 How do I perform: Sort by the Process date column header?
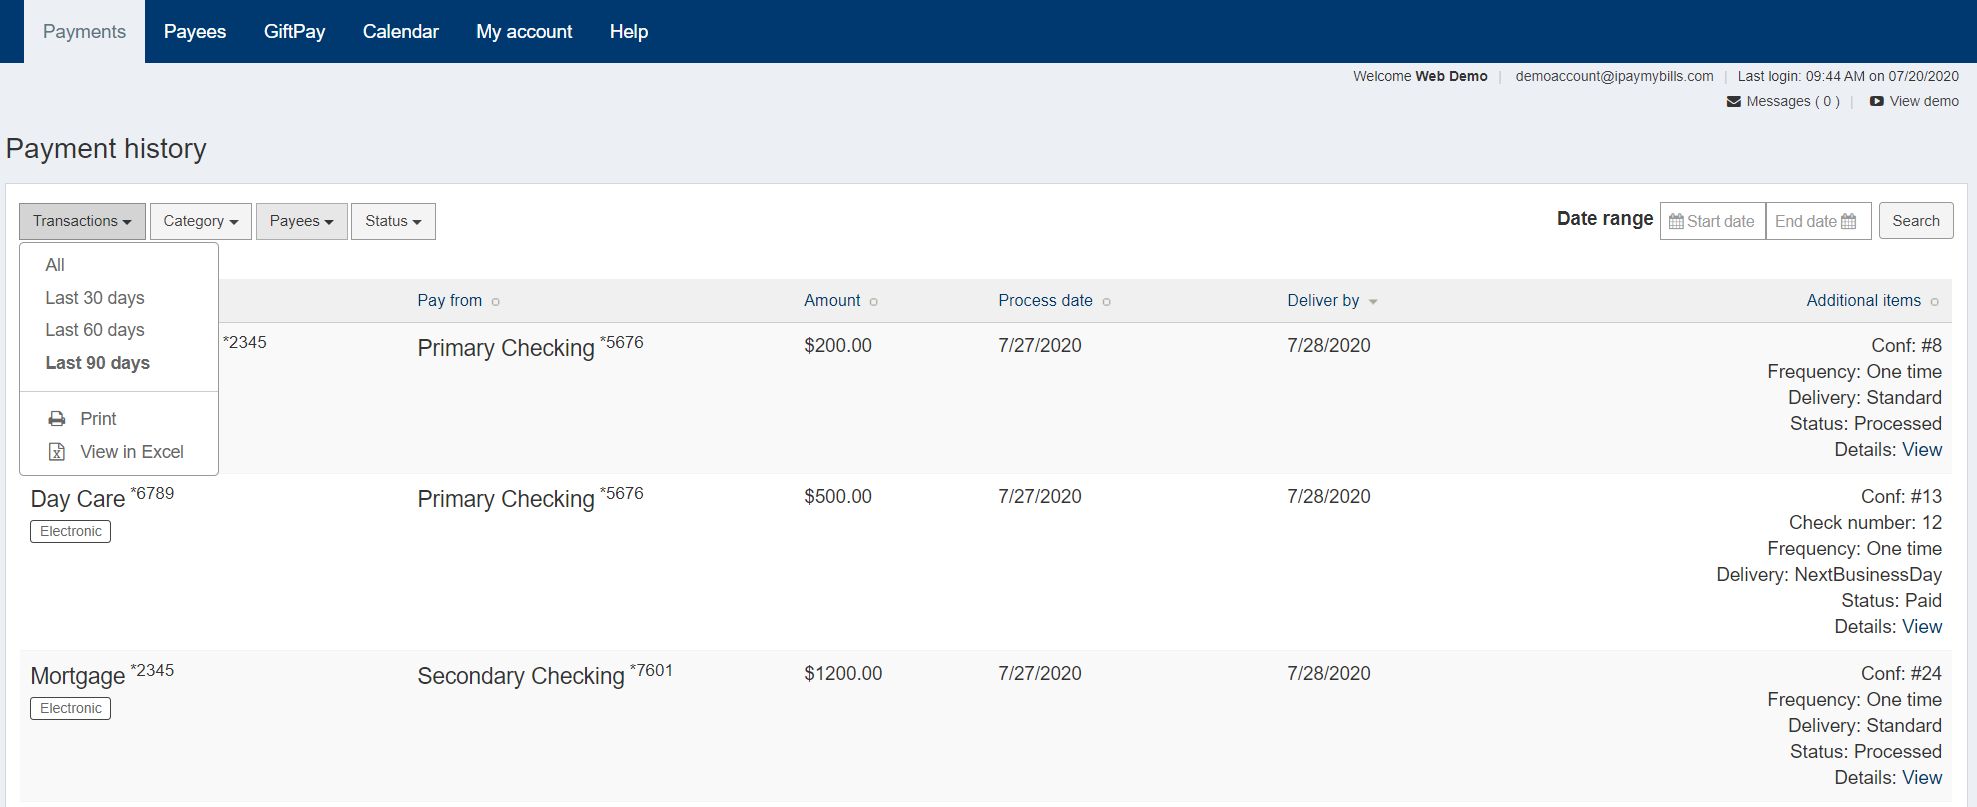(x=1045, y=301)
